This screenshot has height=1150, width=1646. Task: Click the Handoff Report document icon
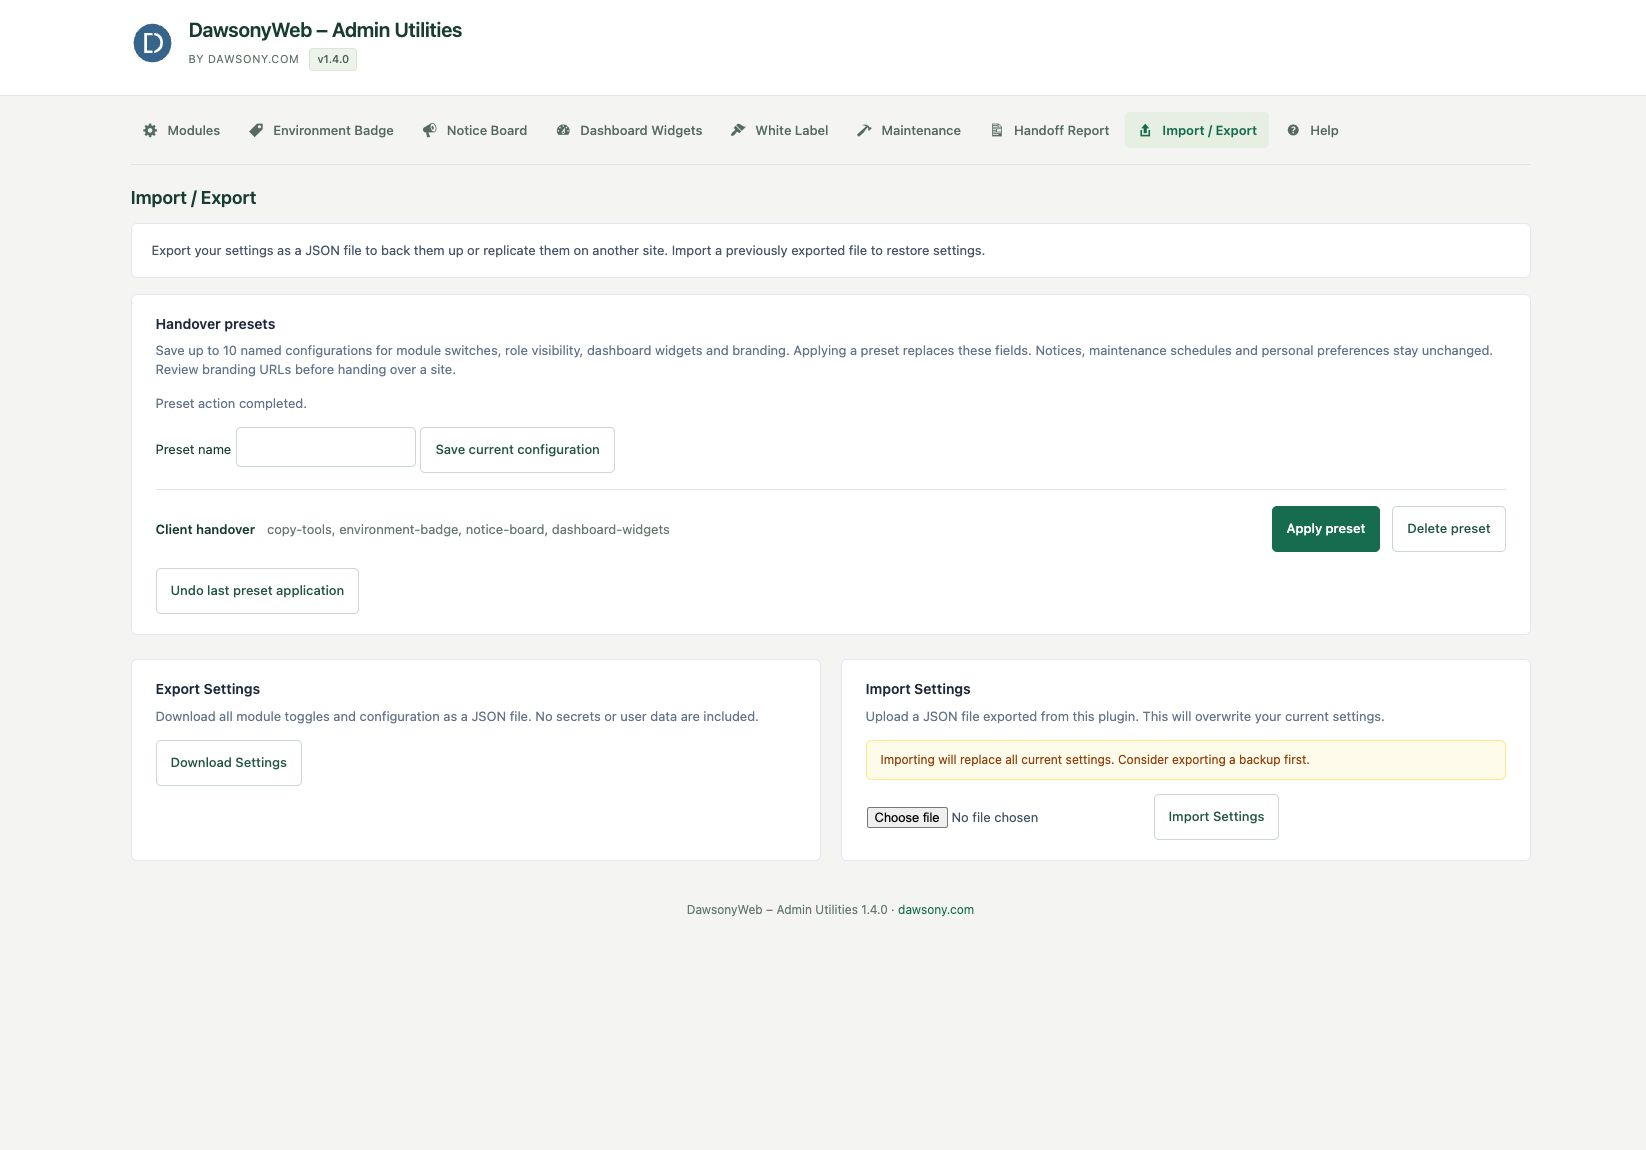(x=997, y=130)
